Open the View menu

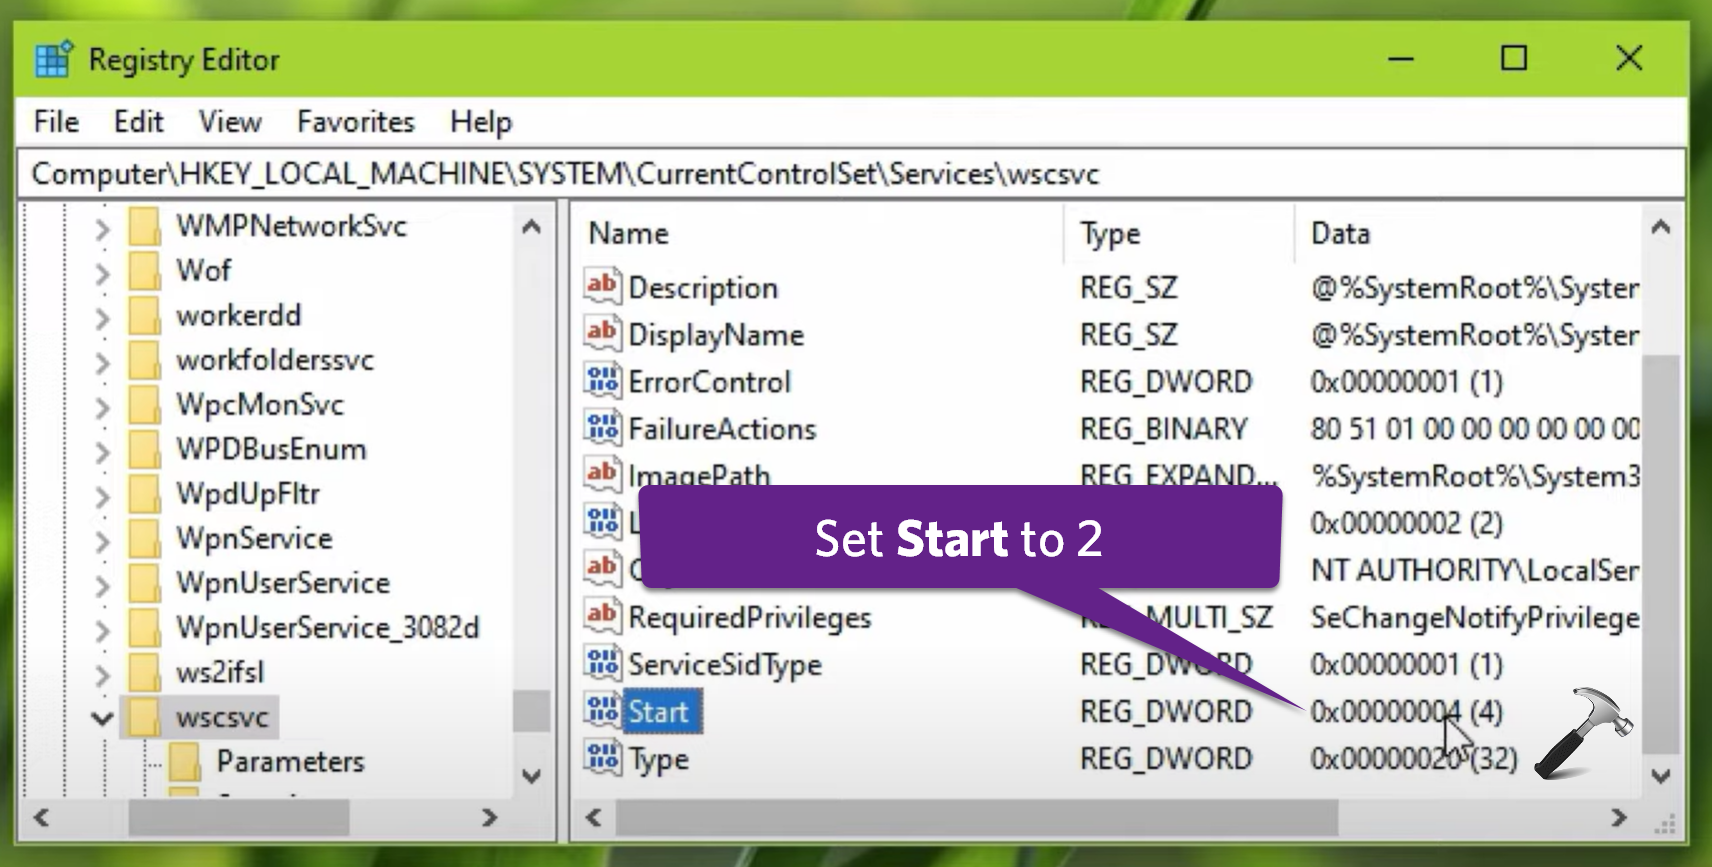coord(230,122)
